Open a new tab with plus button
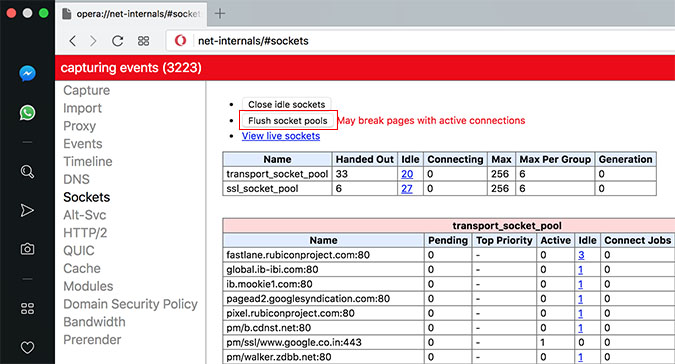675x364 pixels. (220, 13)
